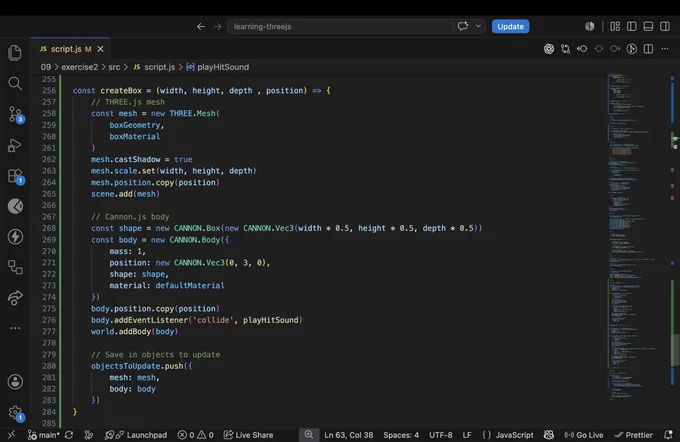Image resolution: width=680 pixels, height=442 pixels.
Task: Open the Run code dropdown icon
Action: coord(632,49)
